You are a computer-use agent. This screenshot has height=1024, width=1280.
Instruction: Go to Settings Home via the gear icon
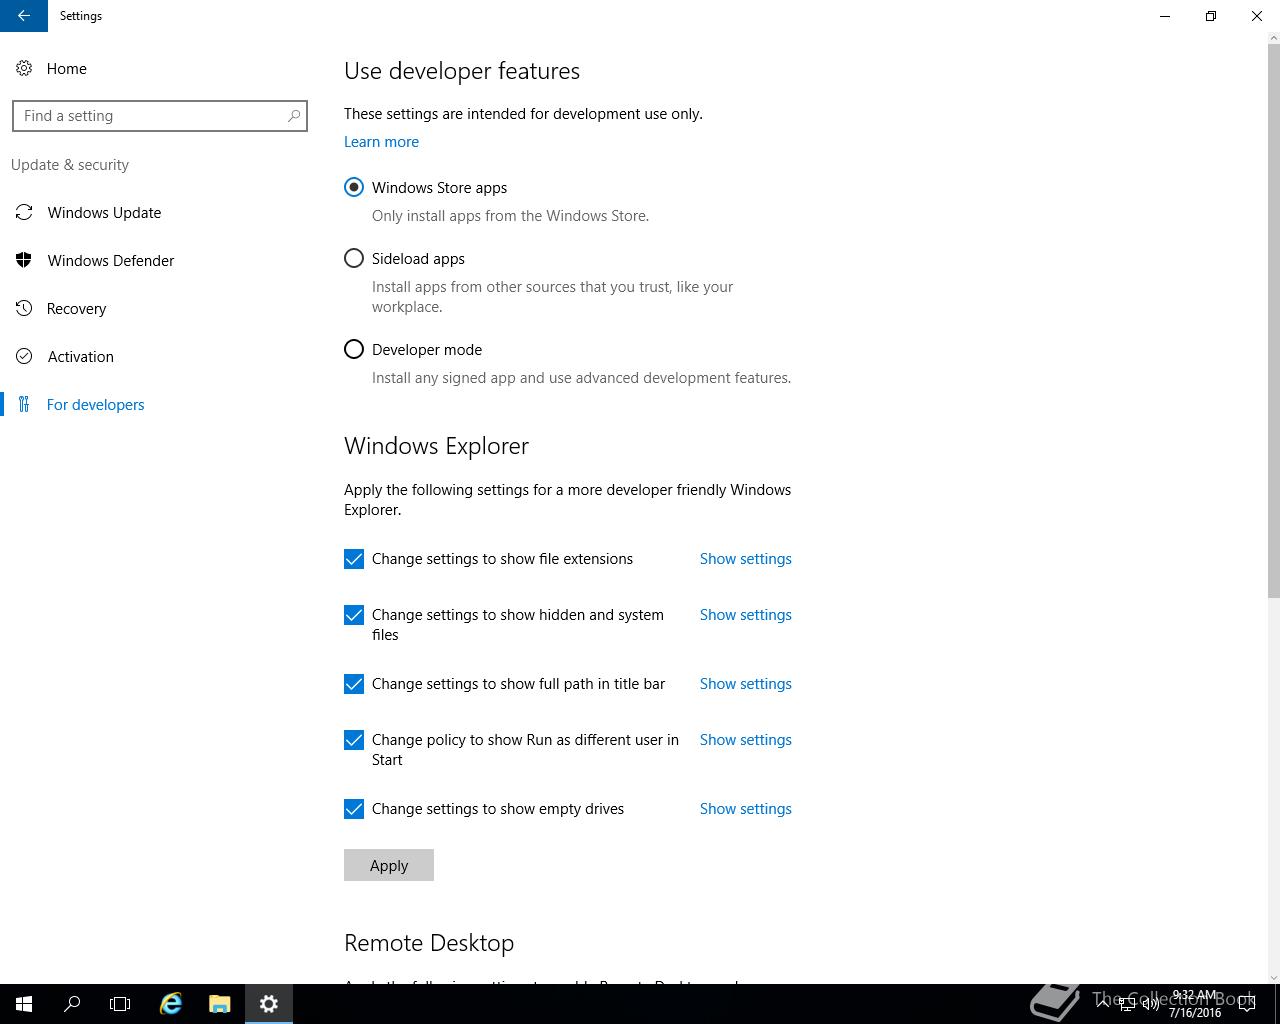24,68
